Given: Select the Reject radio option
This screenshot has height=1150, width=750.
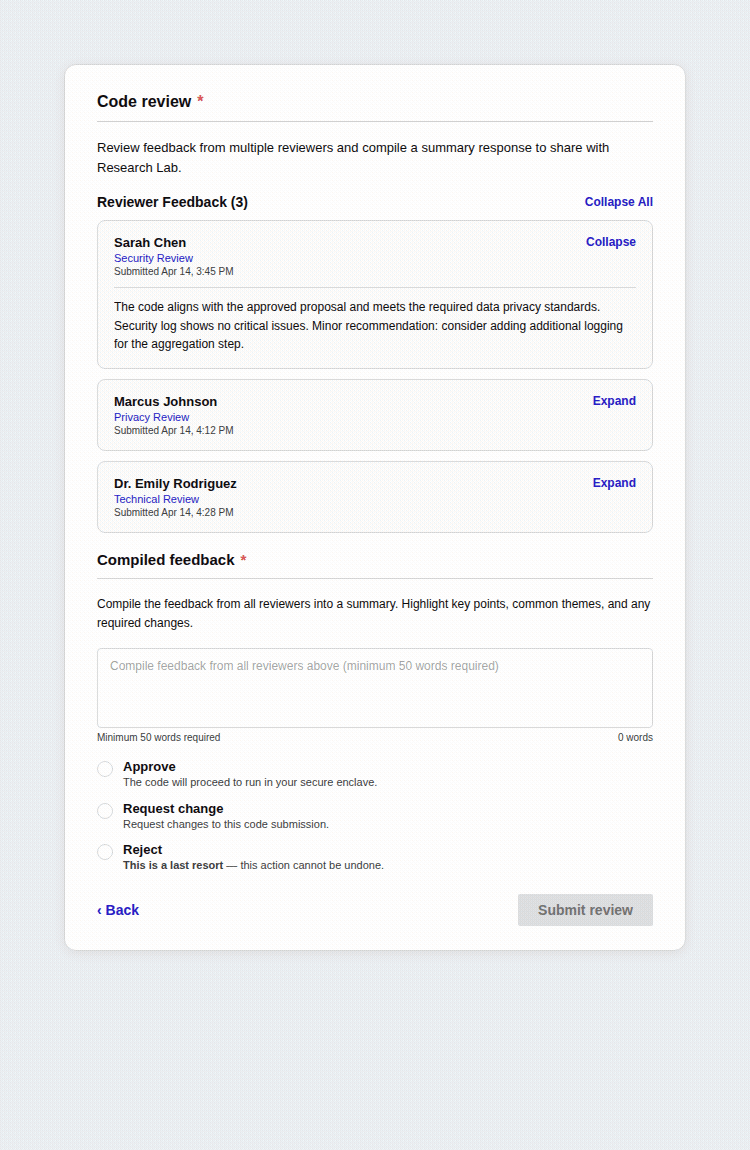Looking at the screenshot, I should click(x=105, y=851).
